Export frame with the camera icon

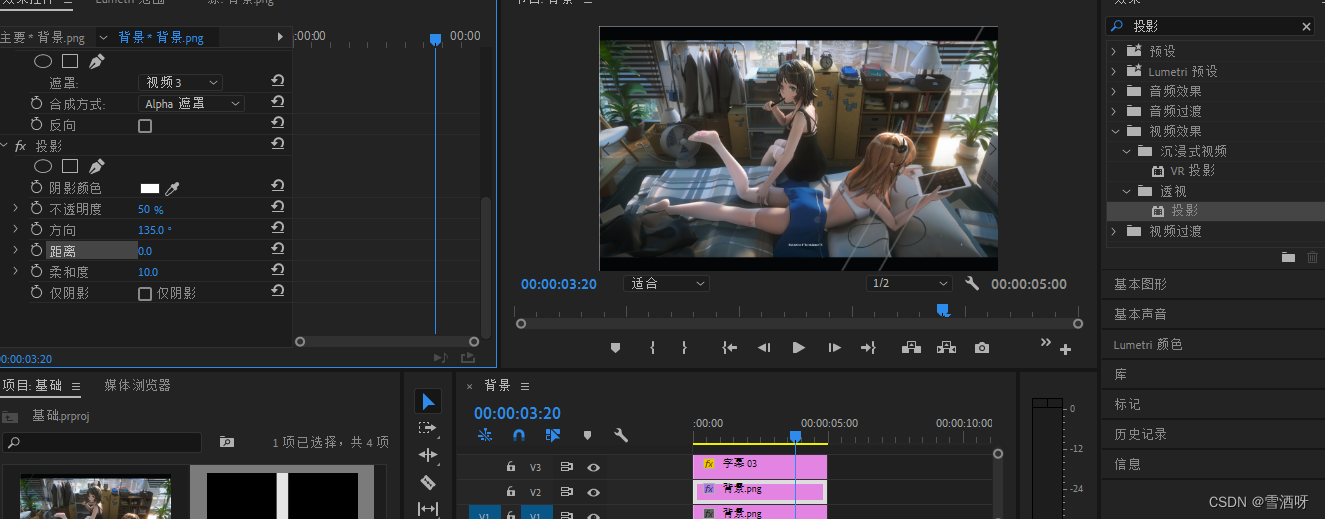point(982,348)
